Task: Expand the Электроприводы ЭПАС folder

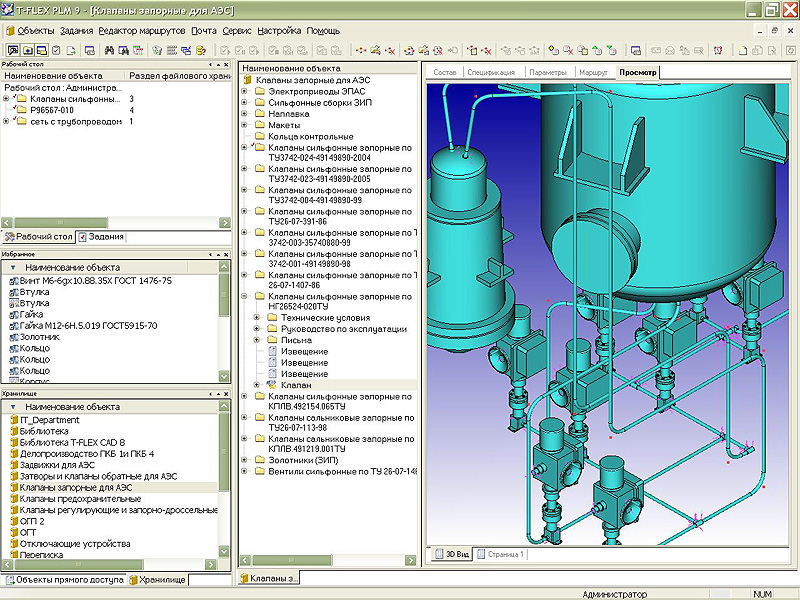Action: (245, 90)
